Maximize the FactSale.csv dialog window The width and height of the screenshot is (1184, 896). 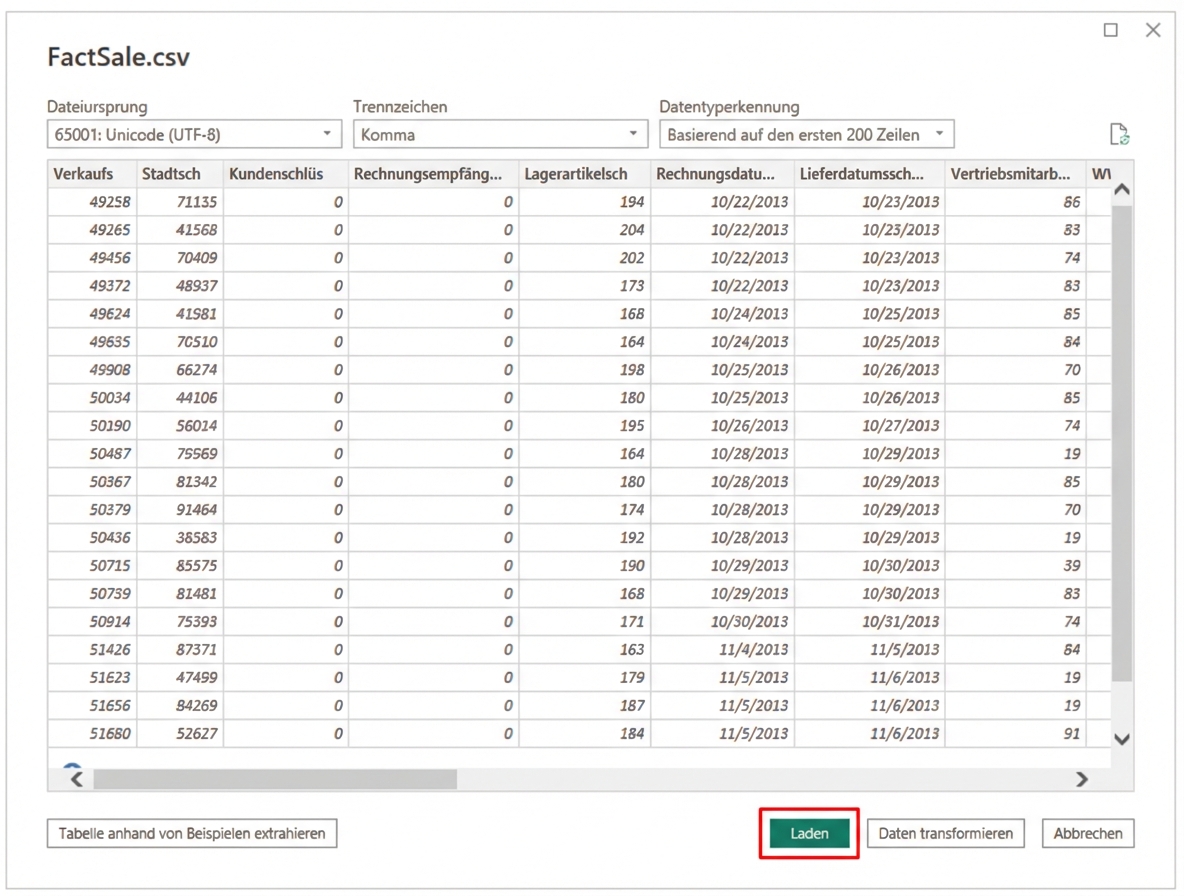coord(1110,30)
